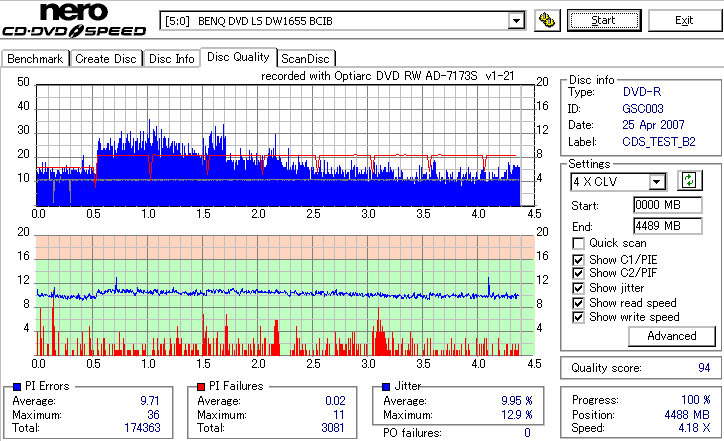Click PI Errors maximum value 36
Viewport: 724px width, 441px height.
click(153, 415)
